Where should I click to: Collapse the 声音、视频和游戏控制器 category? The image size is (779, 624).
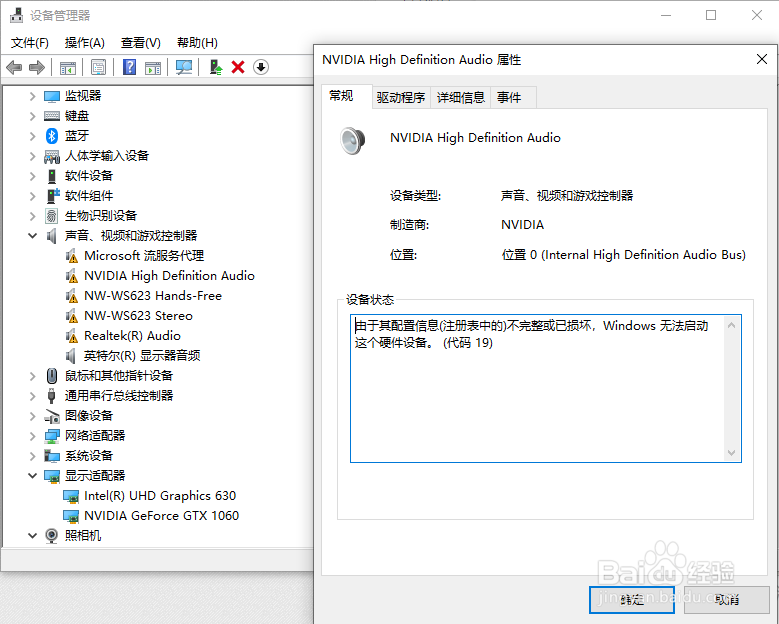click(32, 235)
